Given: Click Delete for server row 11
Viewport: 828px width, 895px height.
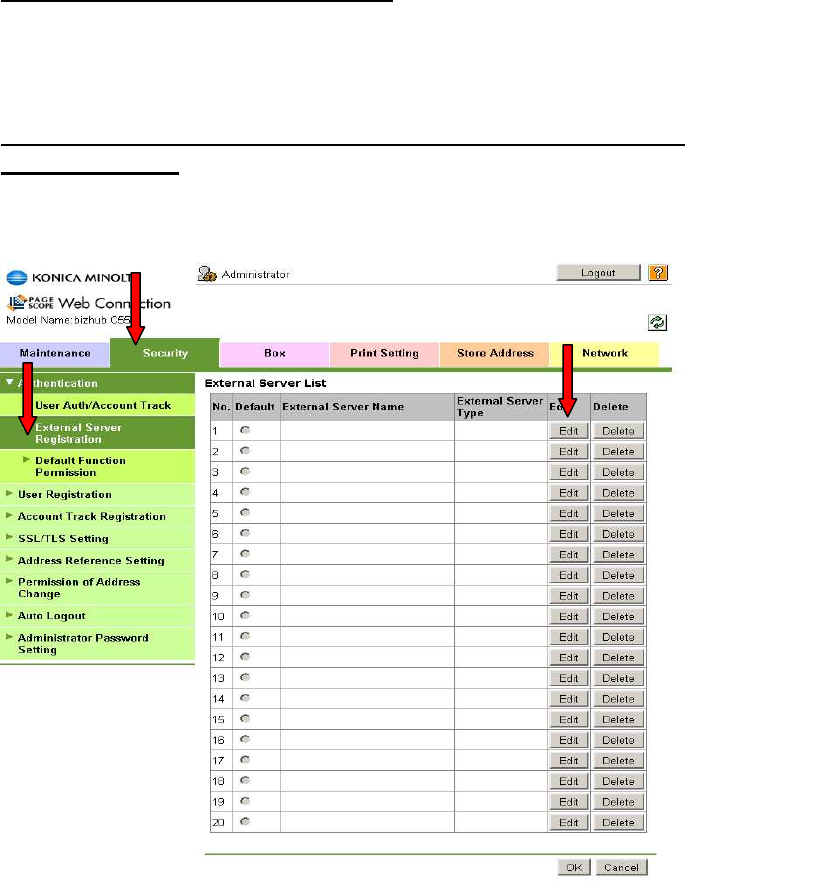Looking at the screenshot, I should tap(618, 637).
